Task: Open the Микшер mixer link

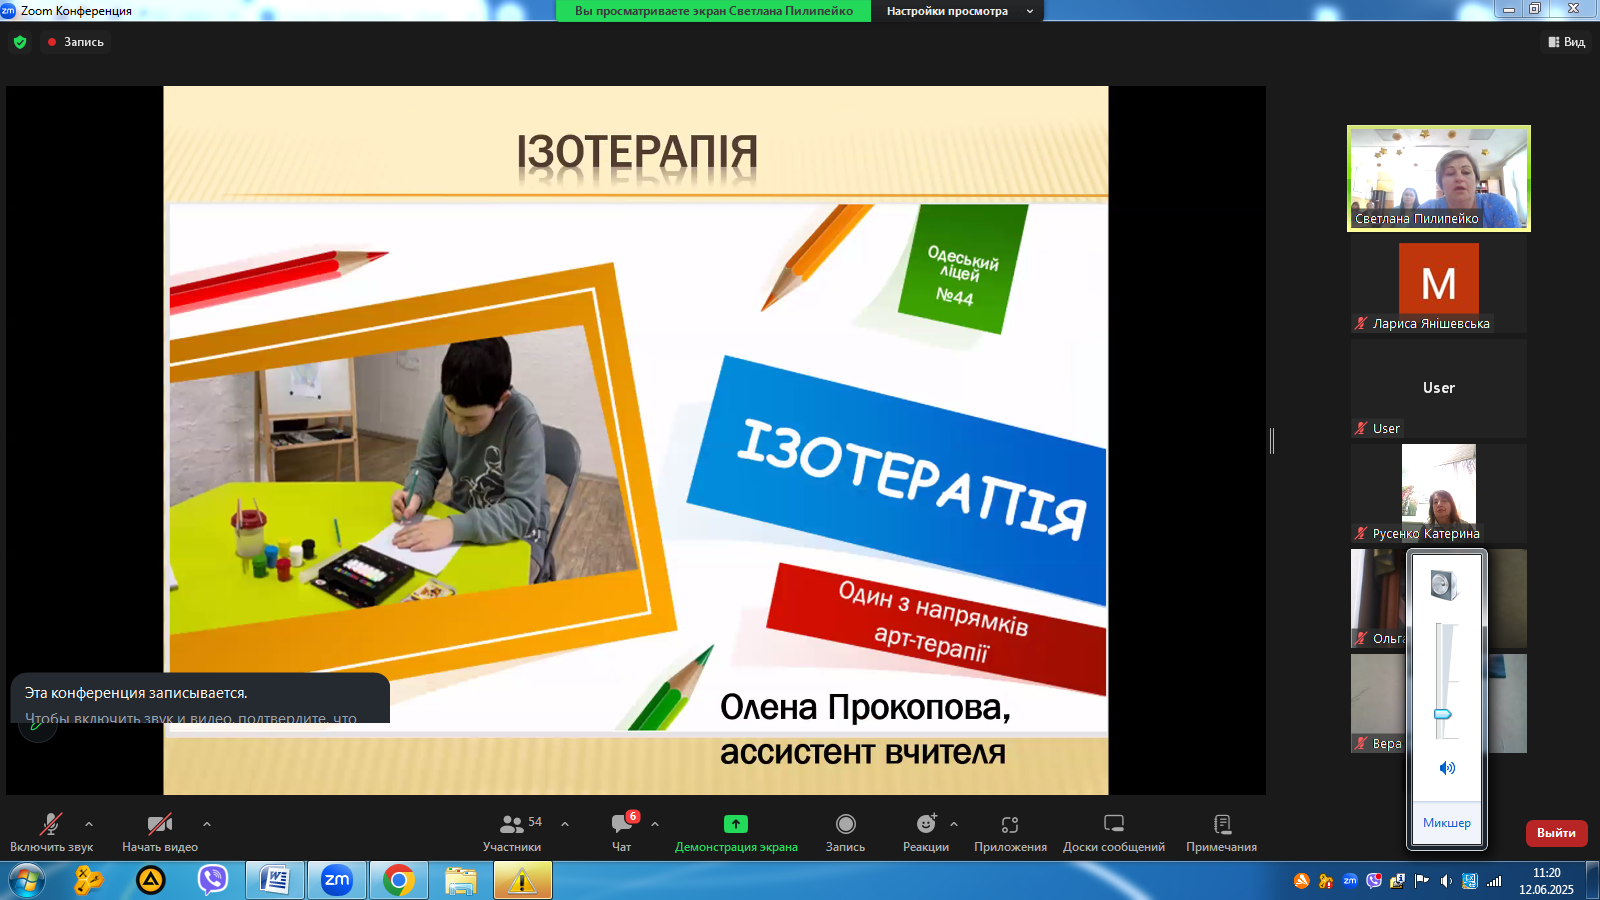Action: click(x=1447, y=823)
